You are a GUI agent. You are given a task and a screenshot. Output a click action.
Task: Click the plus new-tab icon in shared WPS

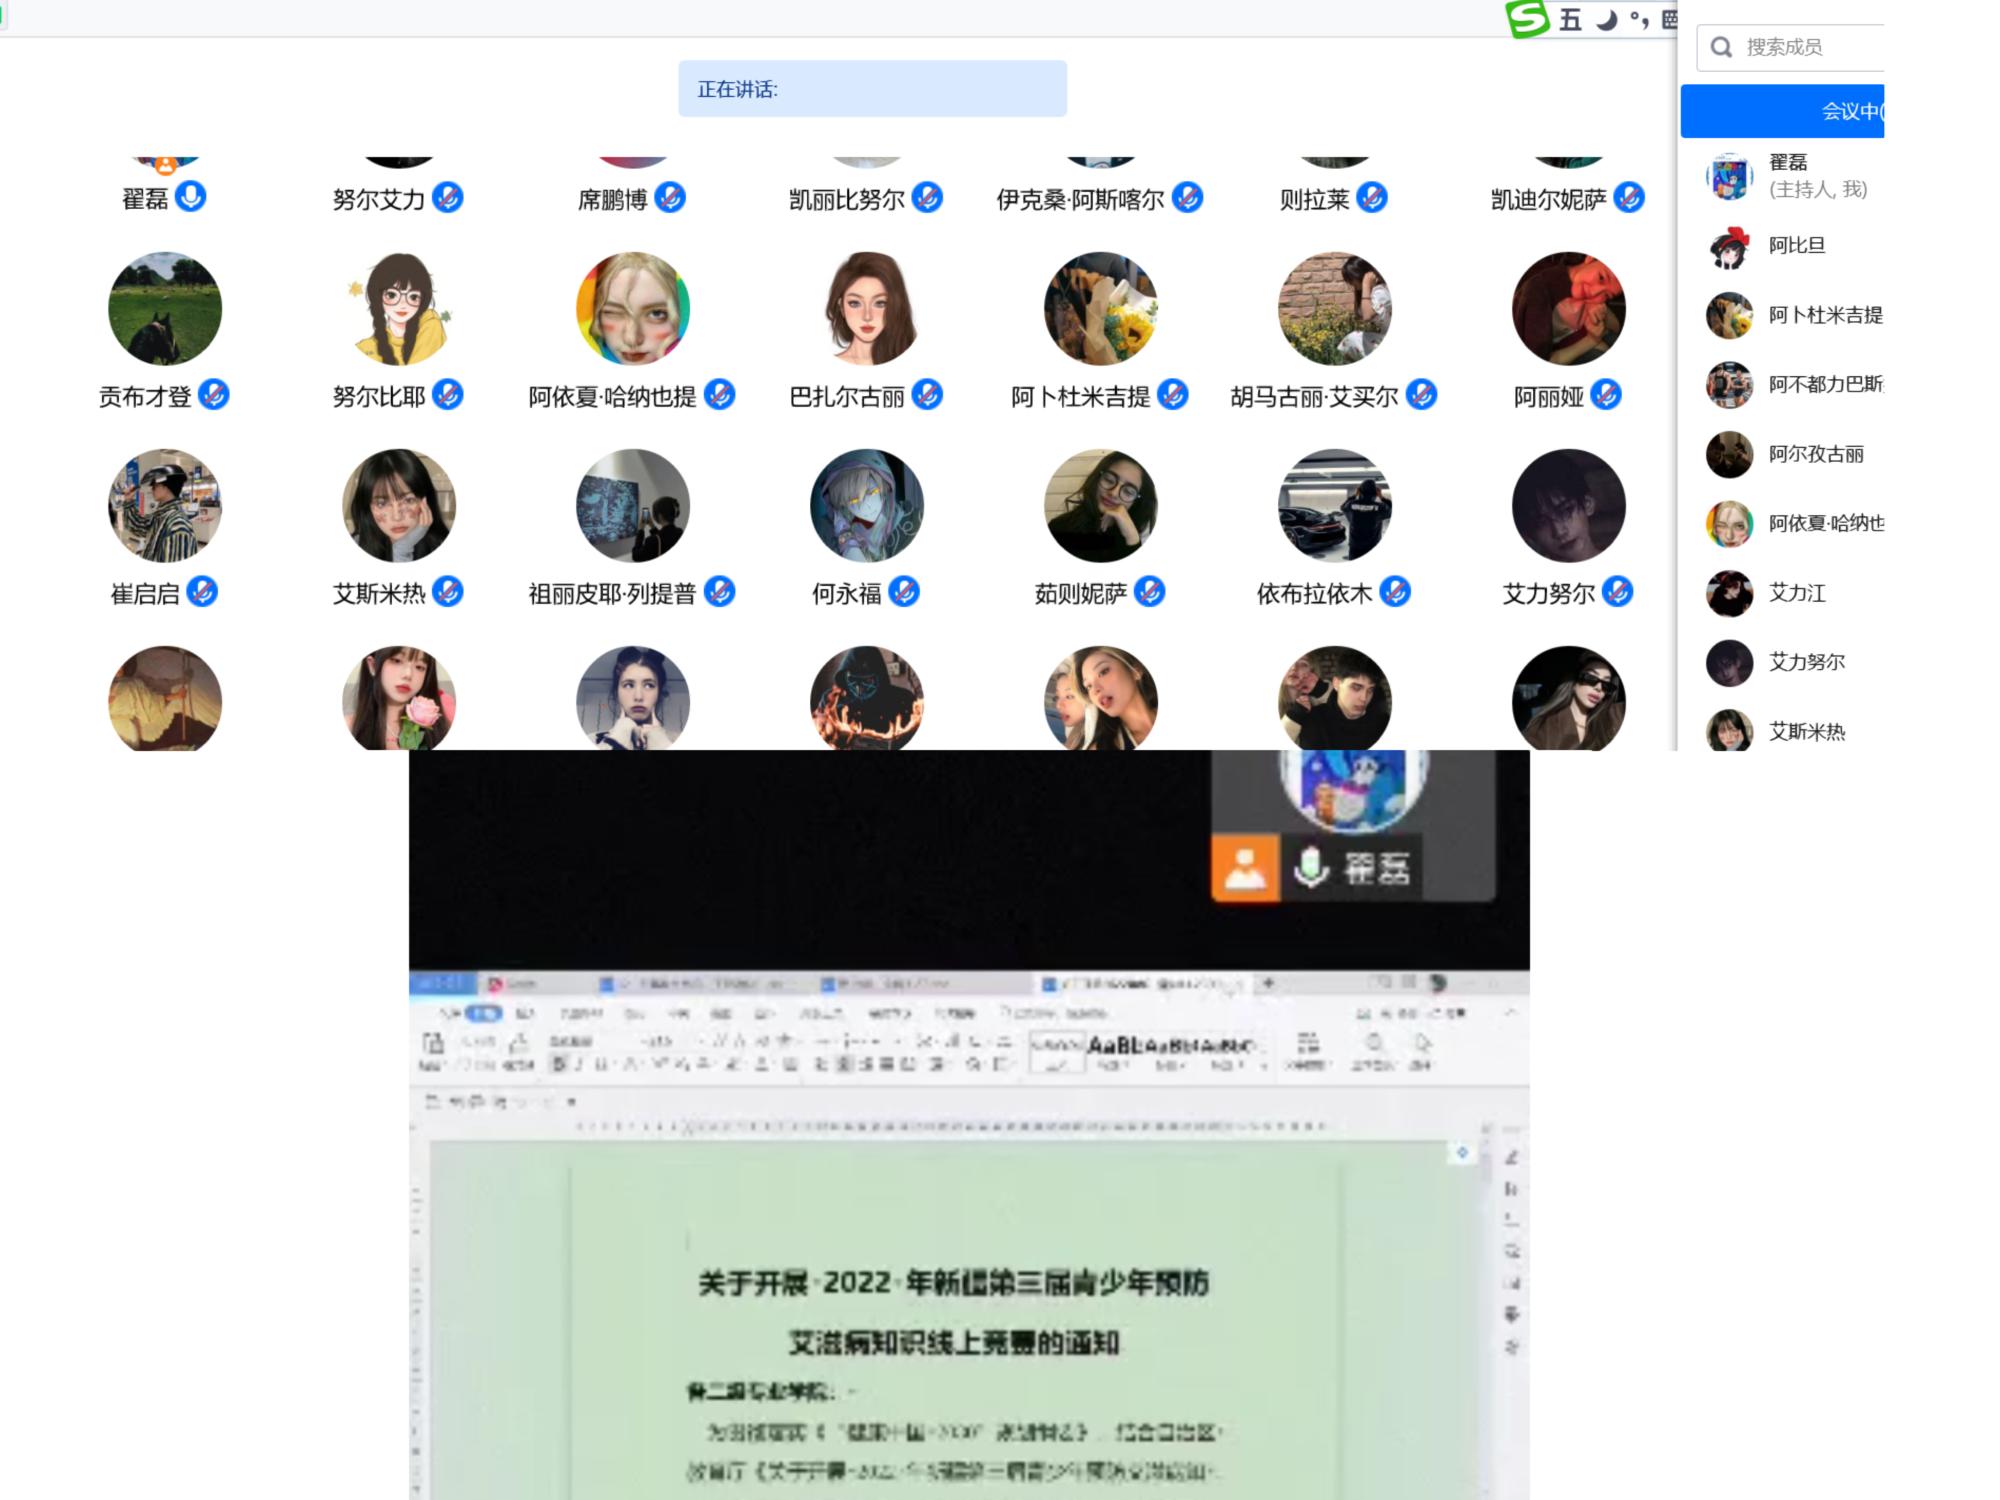[x=1268, y=983]
